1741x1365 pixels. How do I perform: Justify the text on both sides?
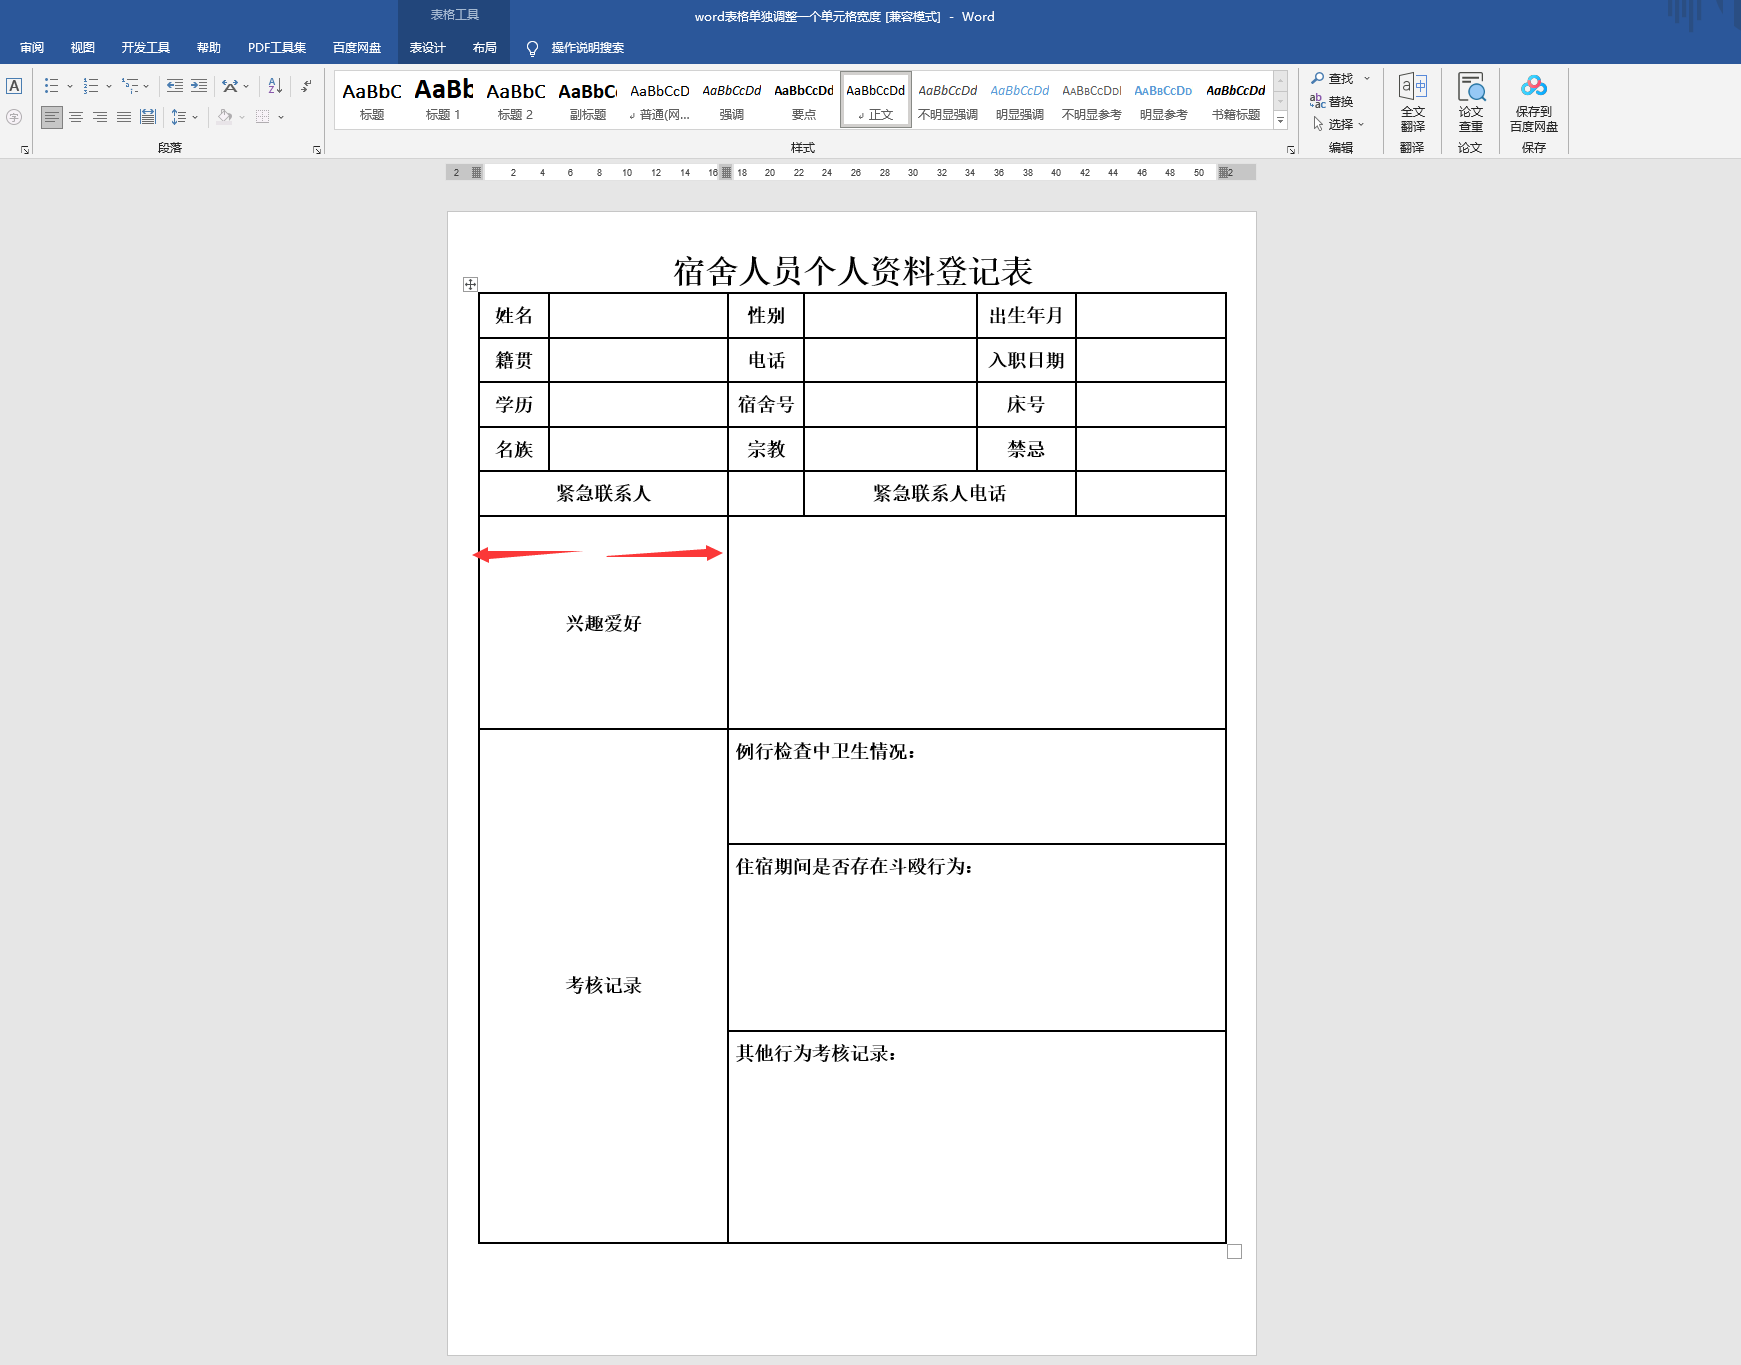point(124,117)
